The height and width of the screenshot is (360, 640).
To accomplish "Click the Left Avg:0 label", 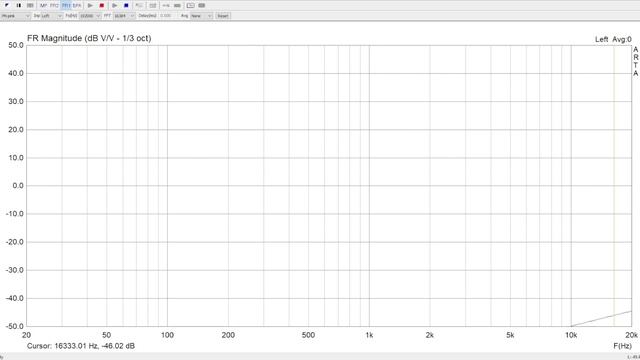I will 613,39.
